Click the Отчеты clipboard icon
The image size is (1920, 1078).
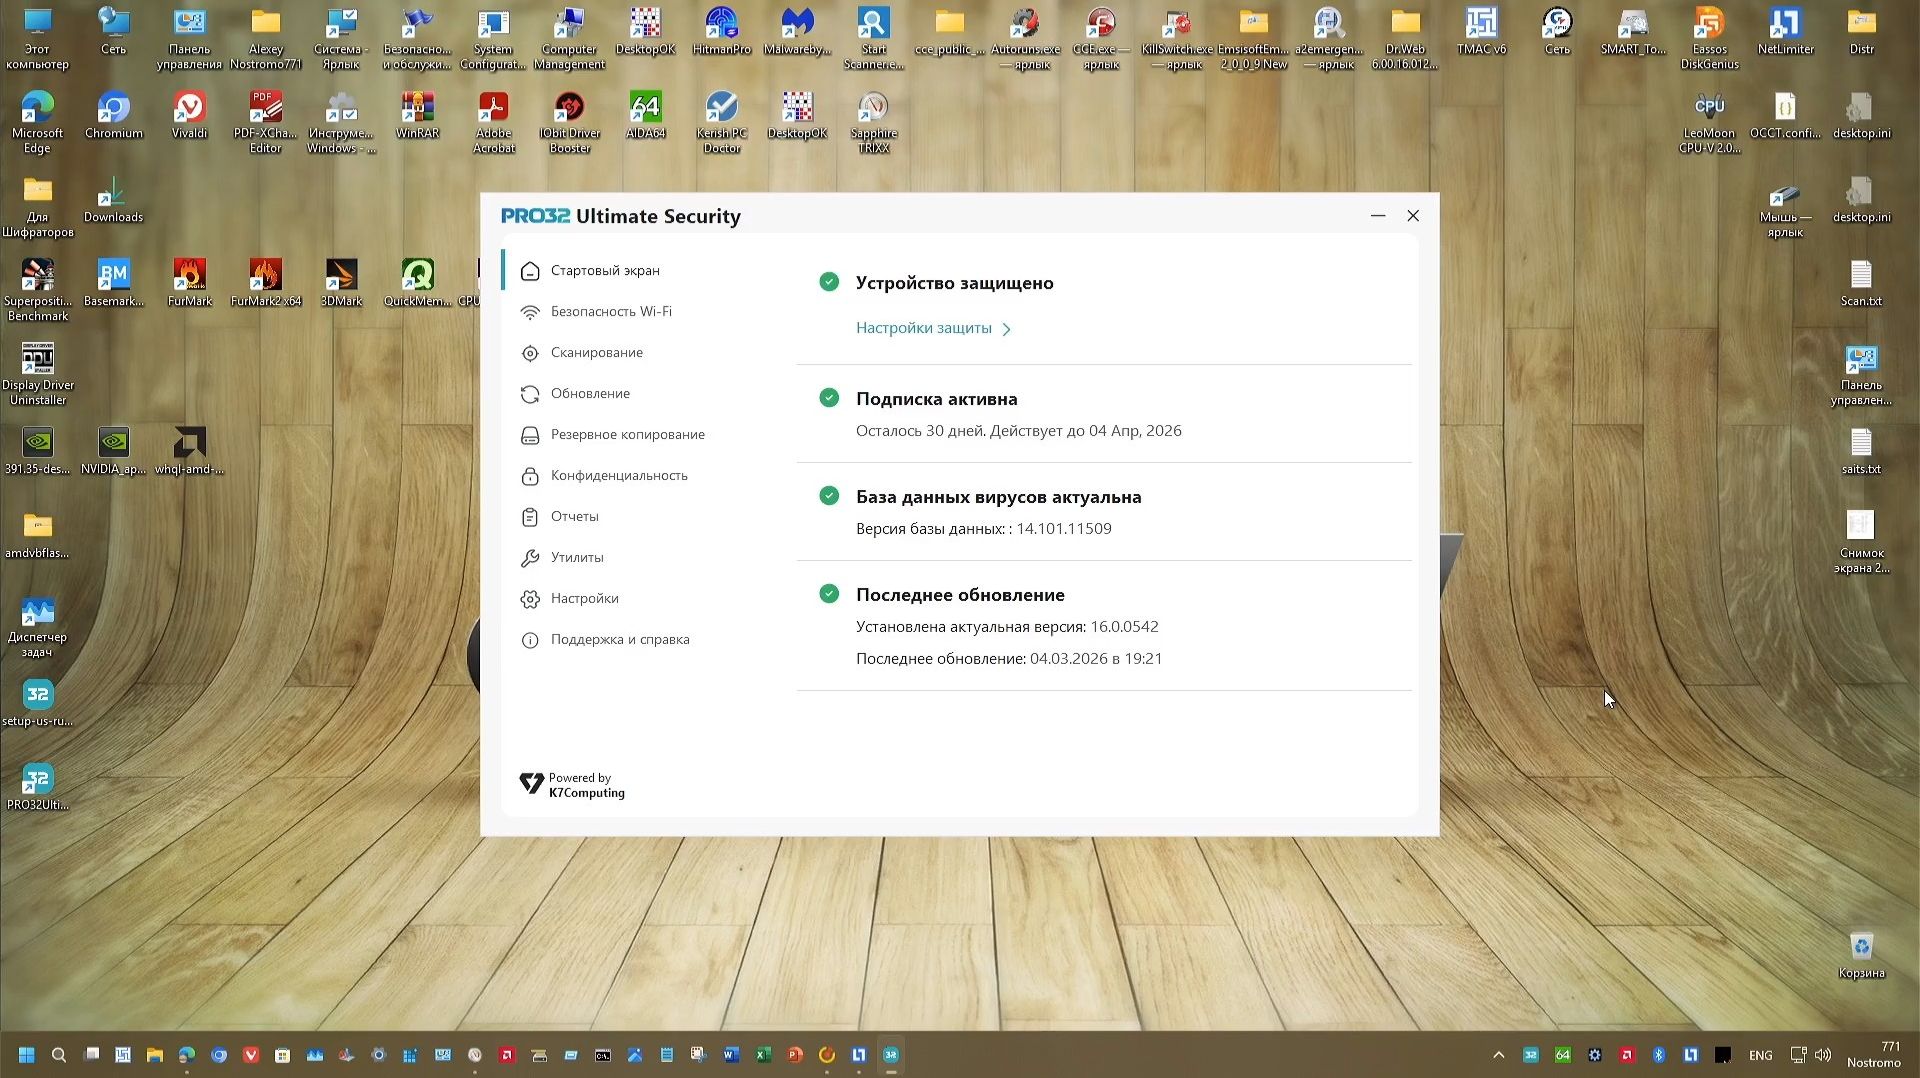[530, 517]
